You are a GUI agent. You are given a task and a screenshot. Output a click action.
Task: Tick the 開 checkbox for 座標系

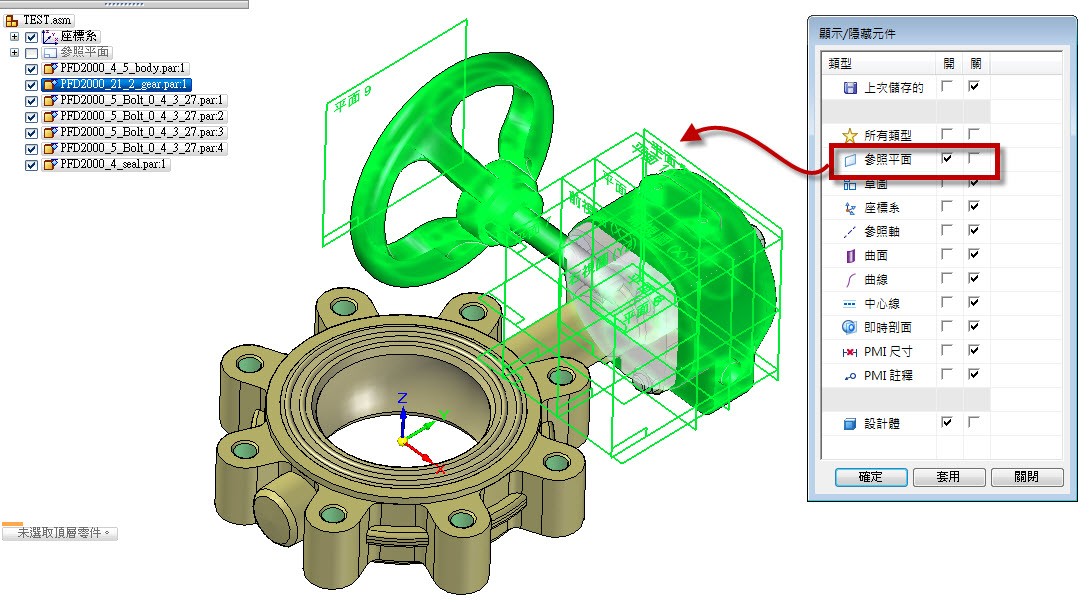pyautogui.click(x=947, y=208)
